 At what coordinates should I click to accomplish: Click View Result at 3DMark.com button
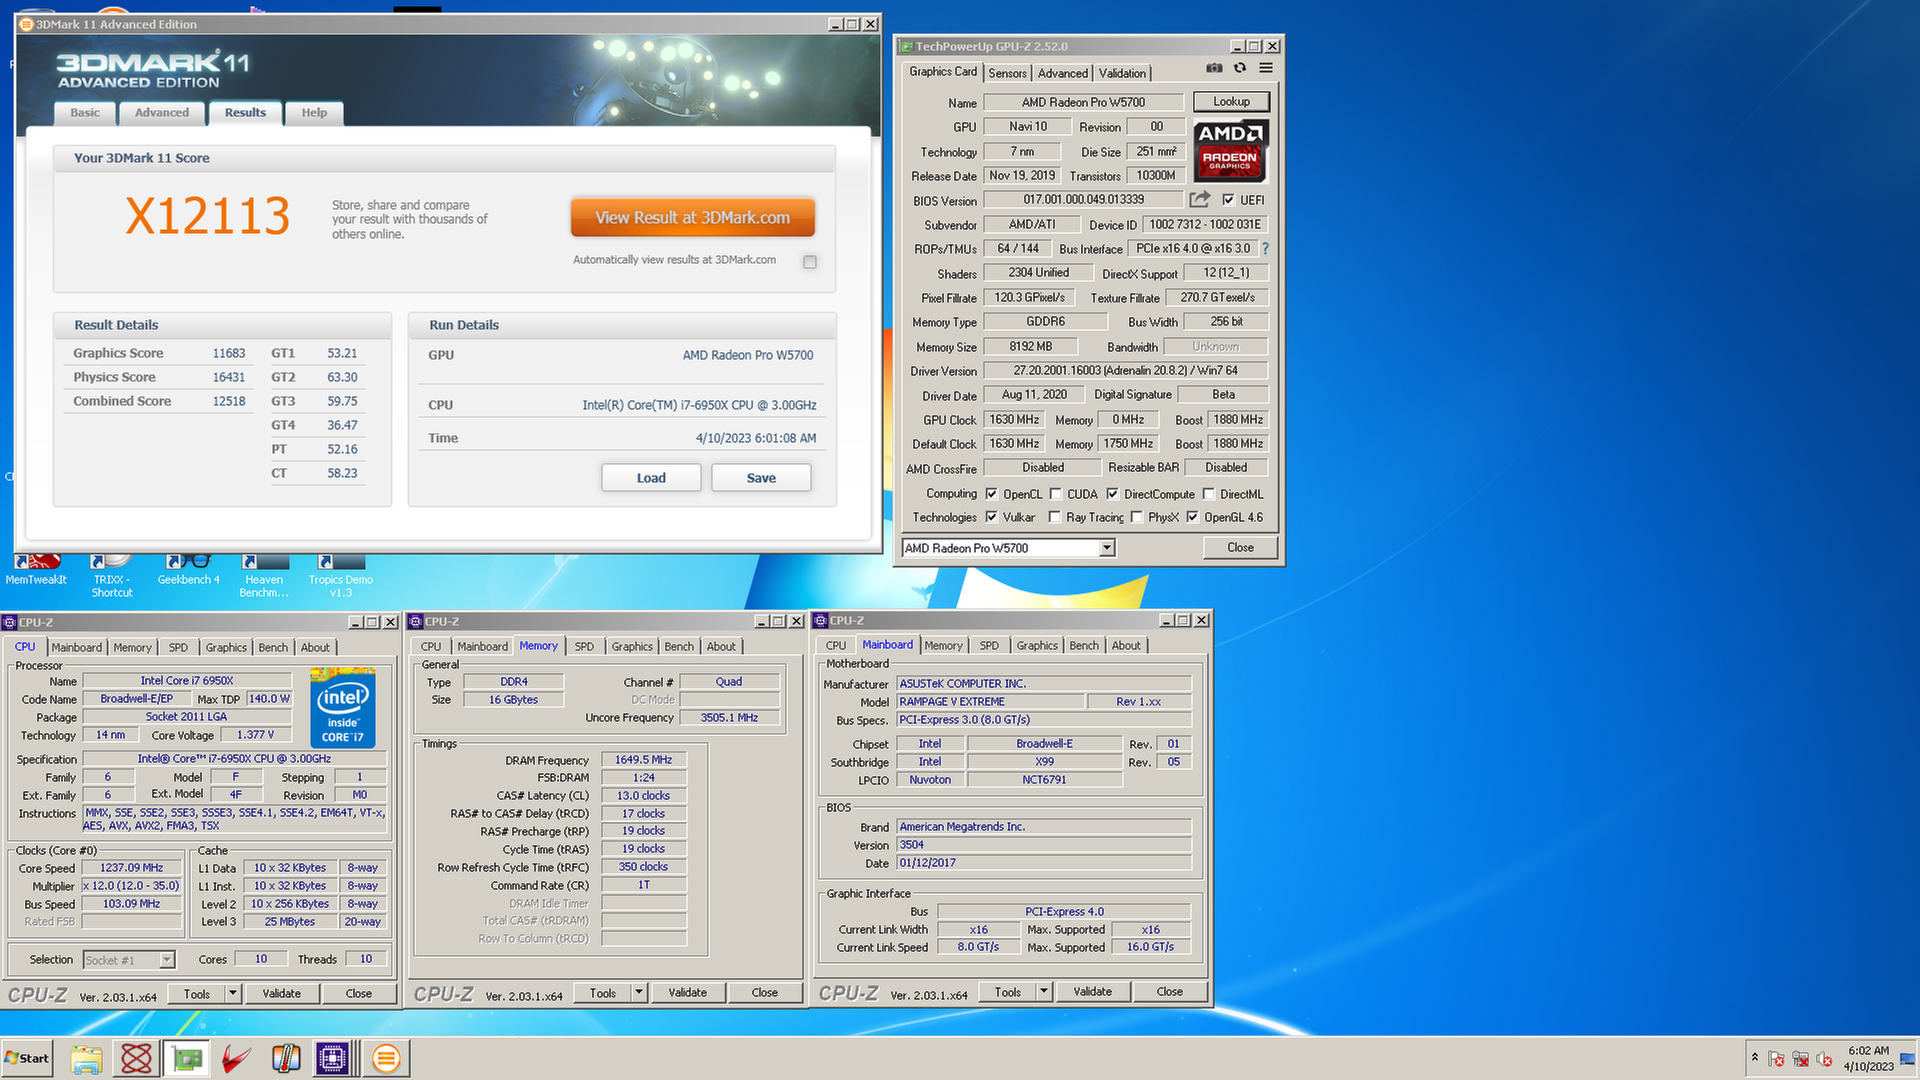(x=693, y=218)
